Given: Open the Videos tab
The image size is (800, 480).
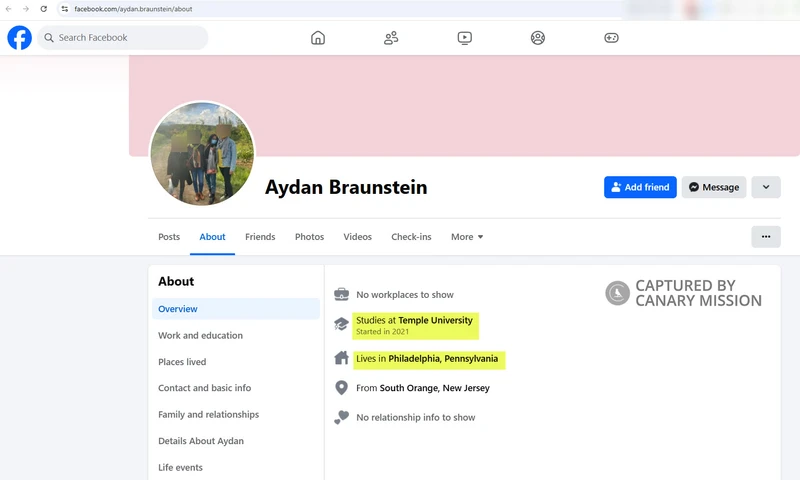Looking at the screenshot, I should [357, 237].
